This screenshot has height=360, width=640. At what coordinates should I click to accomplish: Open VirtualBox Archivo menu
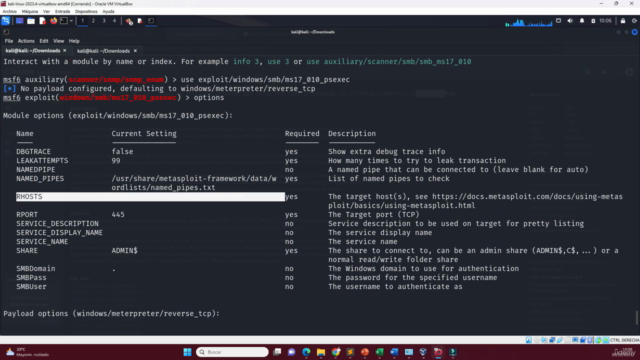coord(9,11)
